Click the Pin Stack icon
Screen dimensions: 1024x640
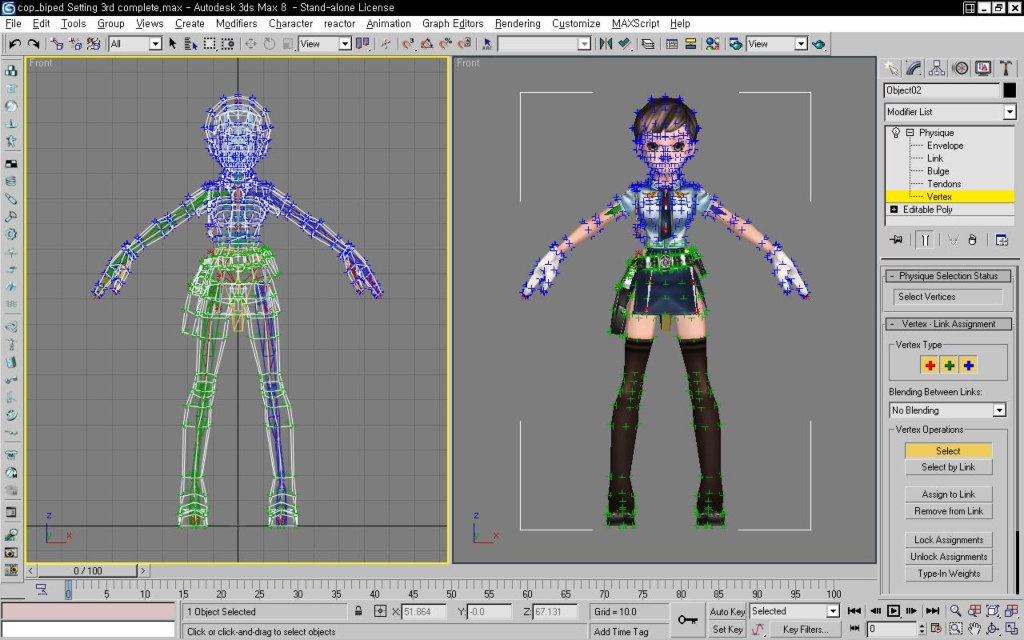click(896, 240)
